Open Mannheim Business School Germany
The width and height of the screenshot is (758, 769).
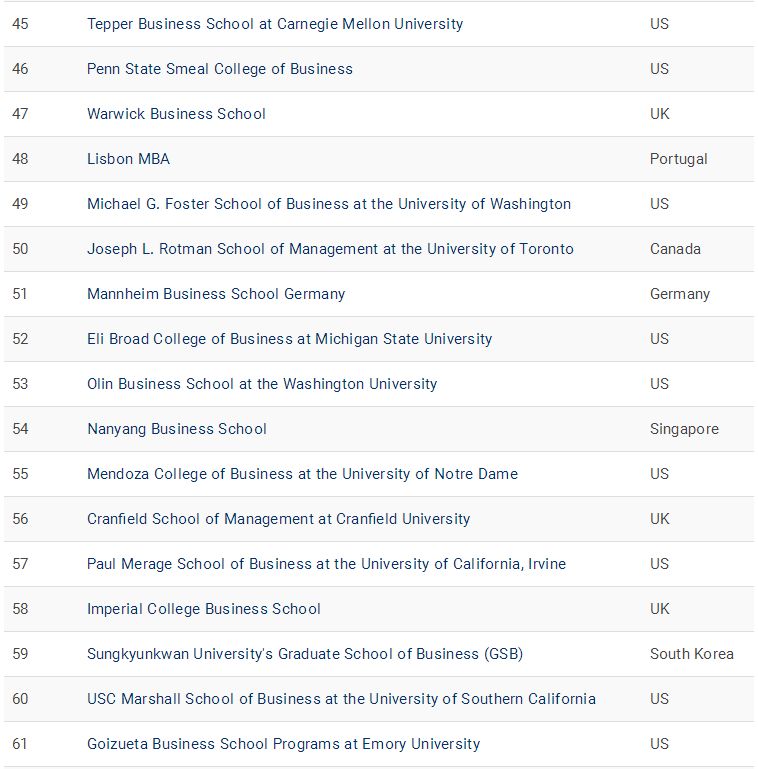click(216, 294)
